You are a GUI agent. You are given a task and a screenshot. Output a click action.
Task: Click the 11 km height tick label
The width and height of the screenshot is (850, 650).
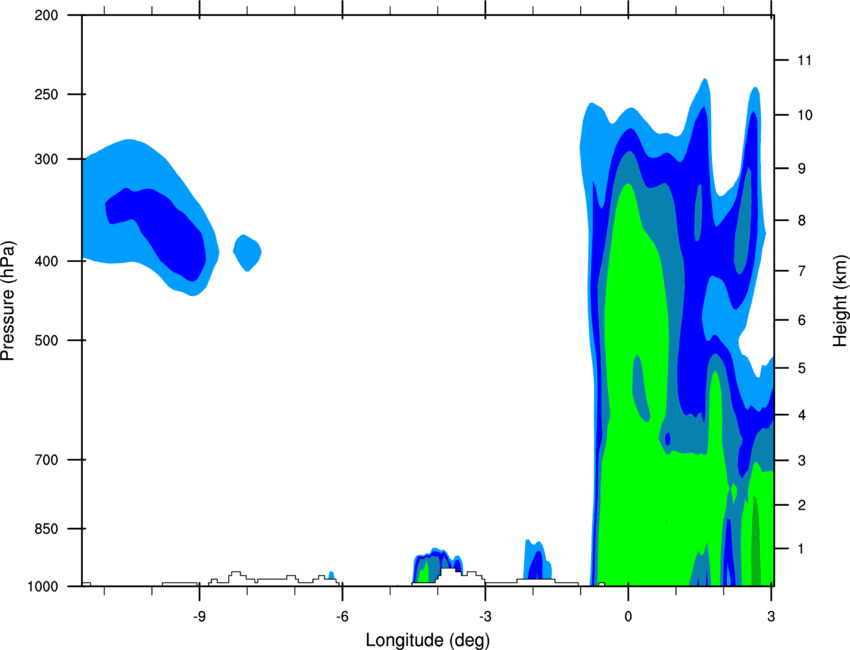point(804,60)
